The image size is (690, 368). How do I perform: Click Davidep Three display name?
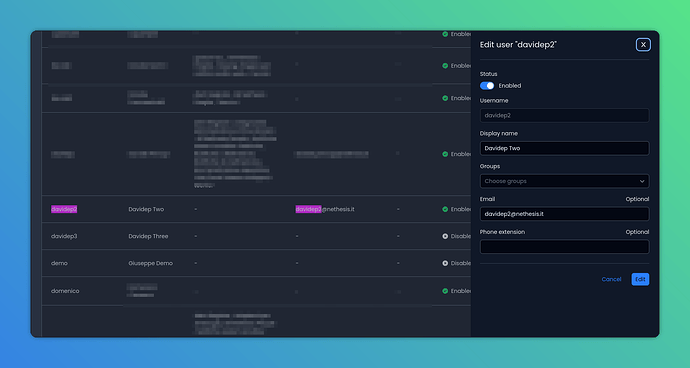tap(148, 236)
